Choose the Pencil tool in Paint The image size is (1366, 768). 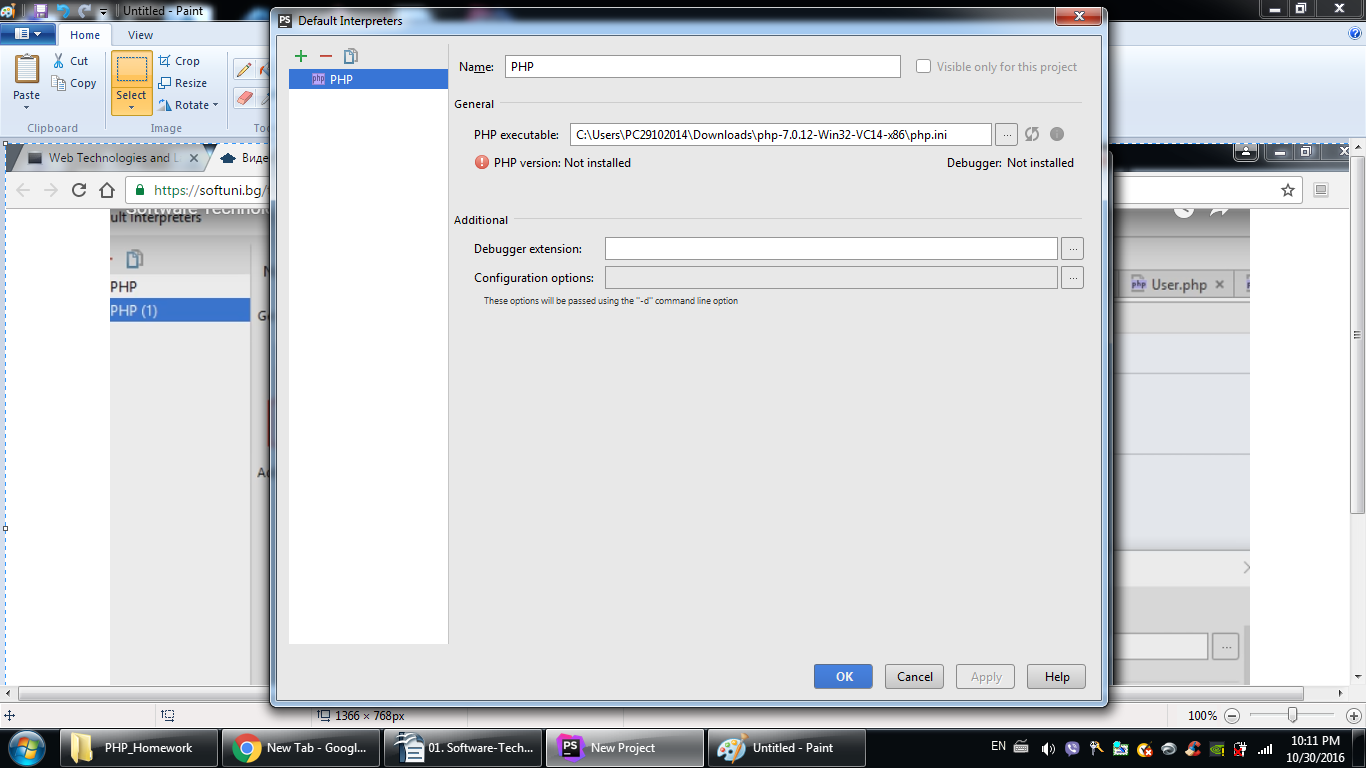(x=243, y=69)
